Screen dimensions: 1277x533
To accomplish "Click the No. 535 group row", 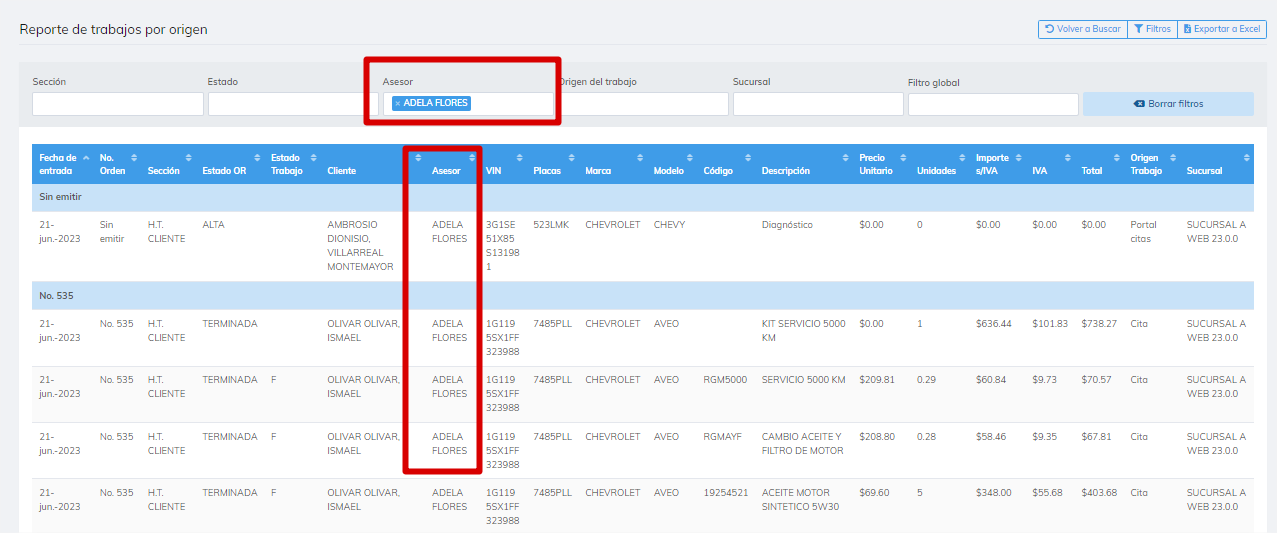I will pos(643,296).
